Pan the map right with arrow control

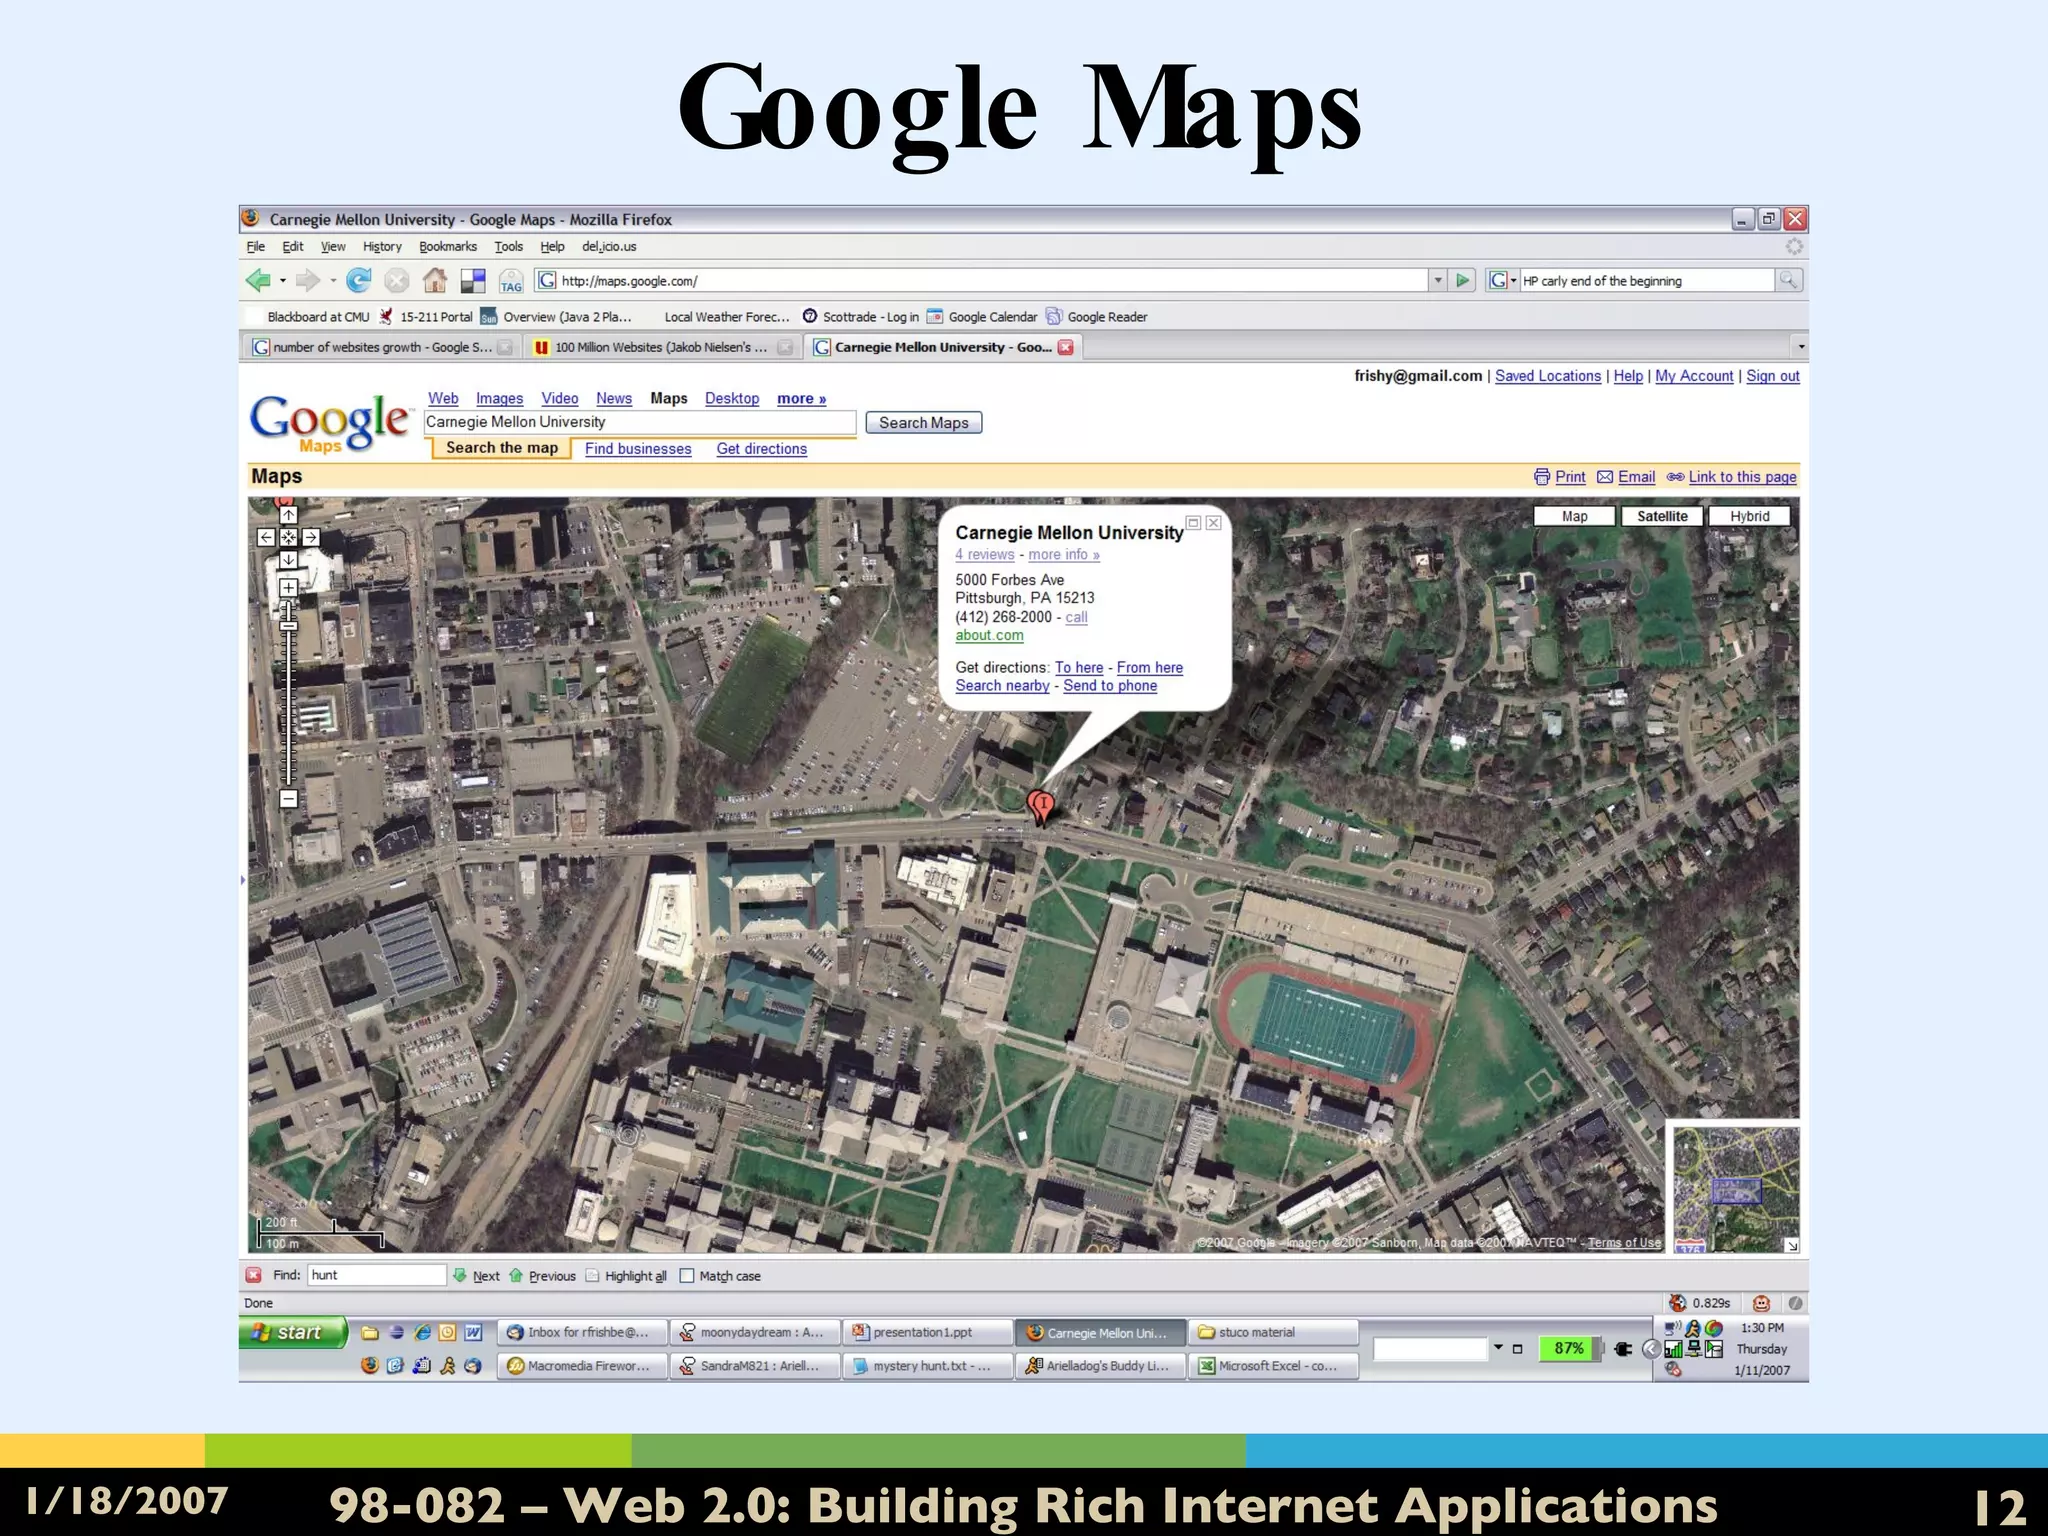point(311,538)
